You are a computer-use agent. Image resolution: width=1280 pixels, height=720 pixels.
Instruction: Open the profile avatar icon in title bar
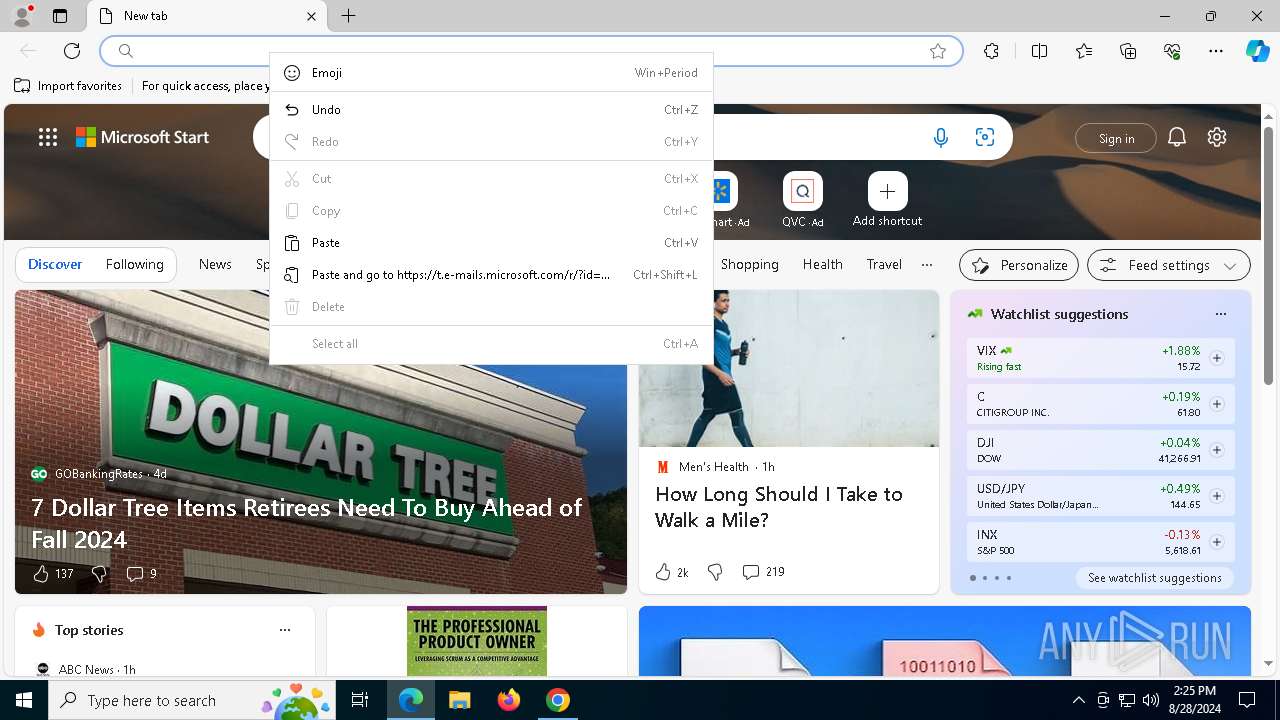click(x=22, y=16)
